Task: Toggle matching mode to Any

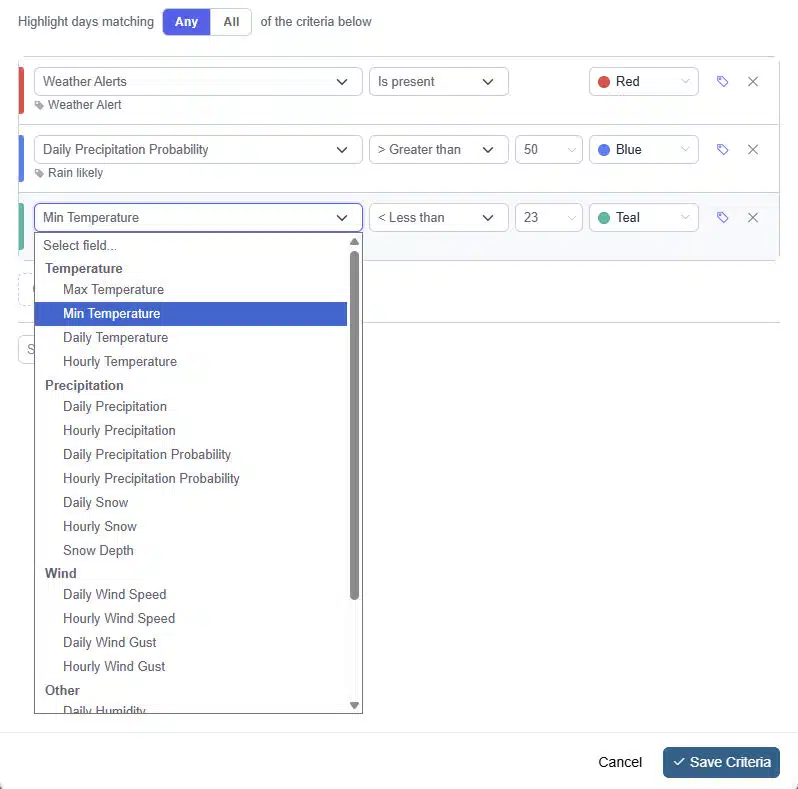Action: [x=186, y=22]
